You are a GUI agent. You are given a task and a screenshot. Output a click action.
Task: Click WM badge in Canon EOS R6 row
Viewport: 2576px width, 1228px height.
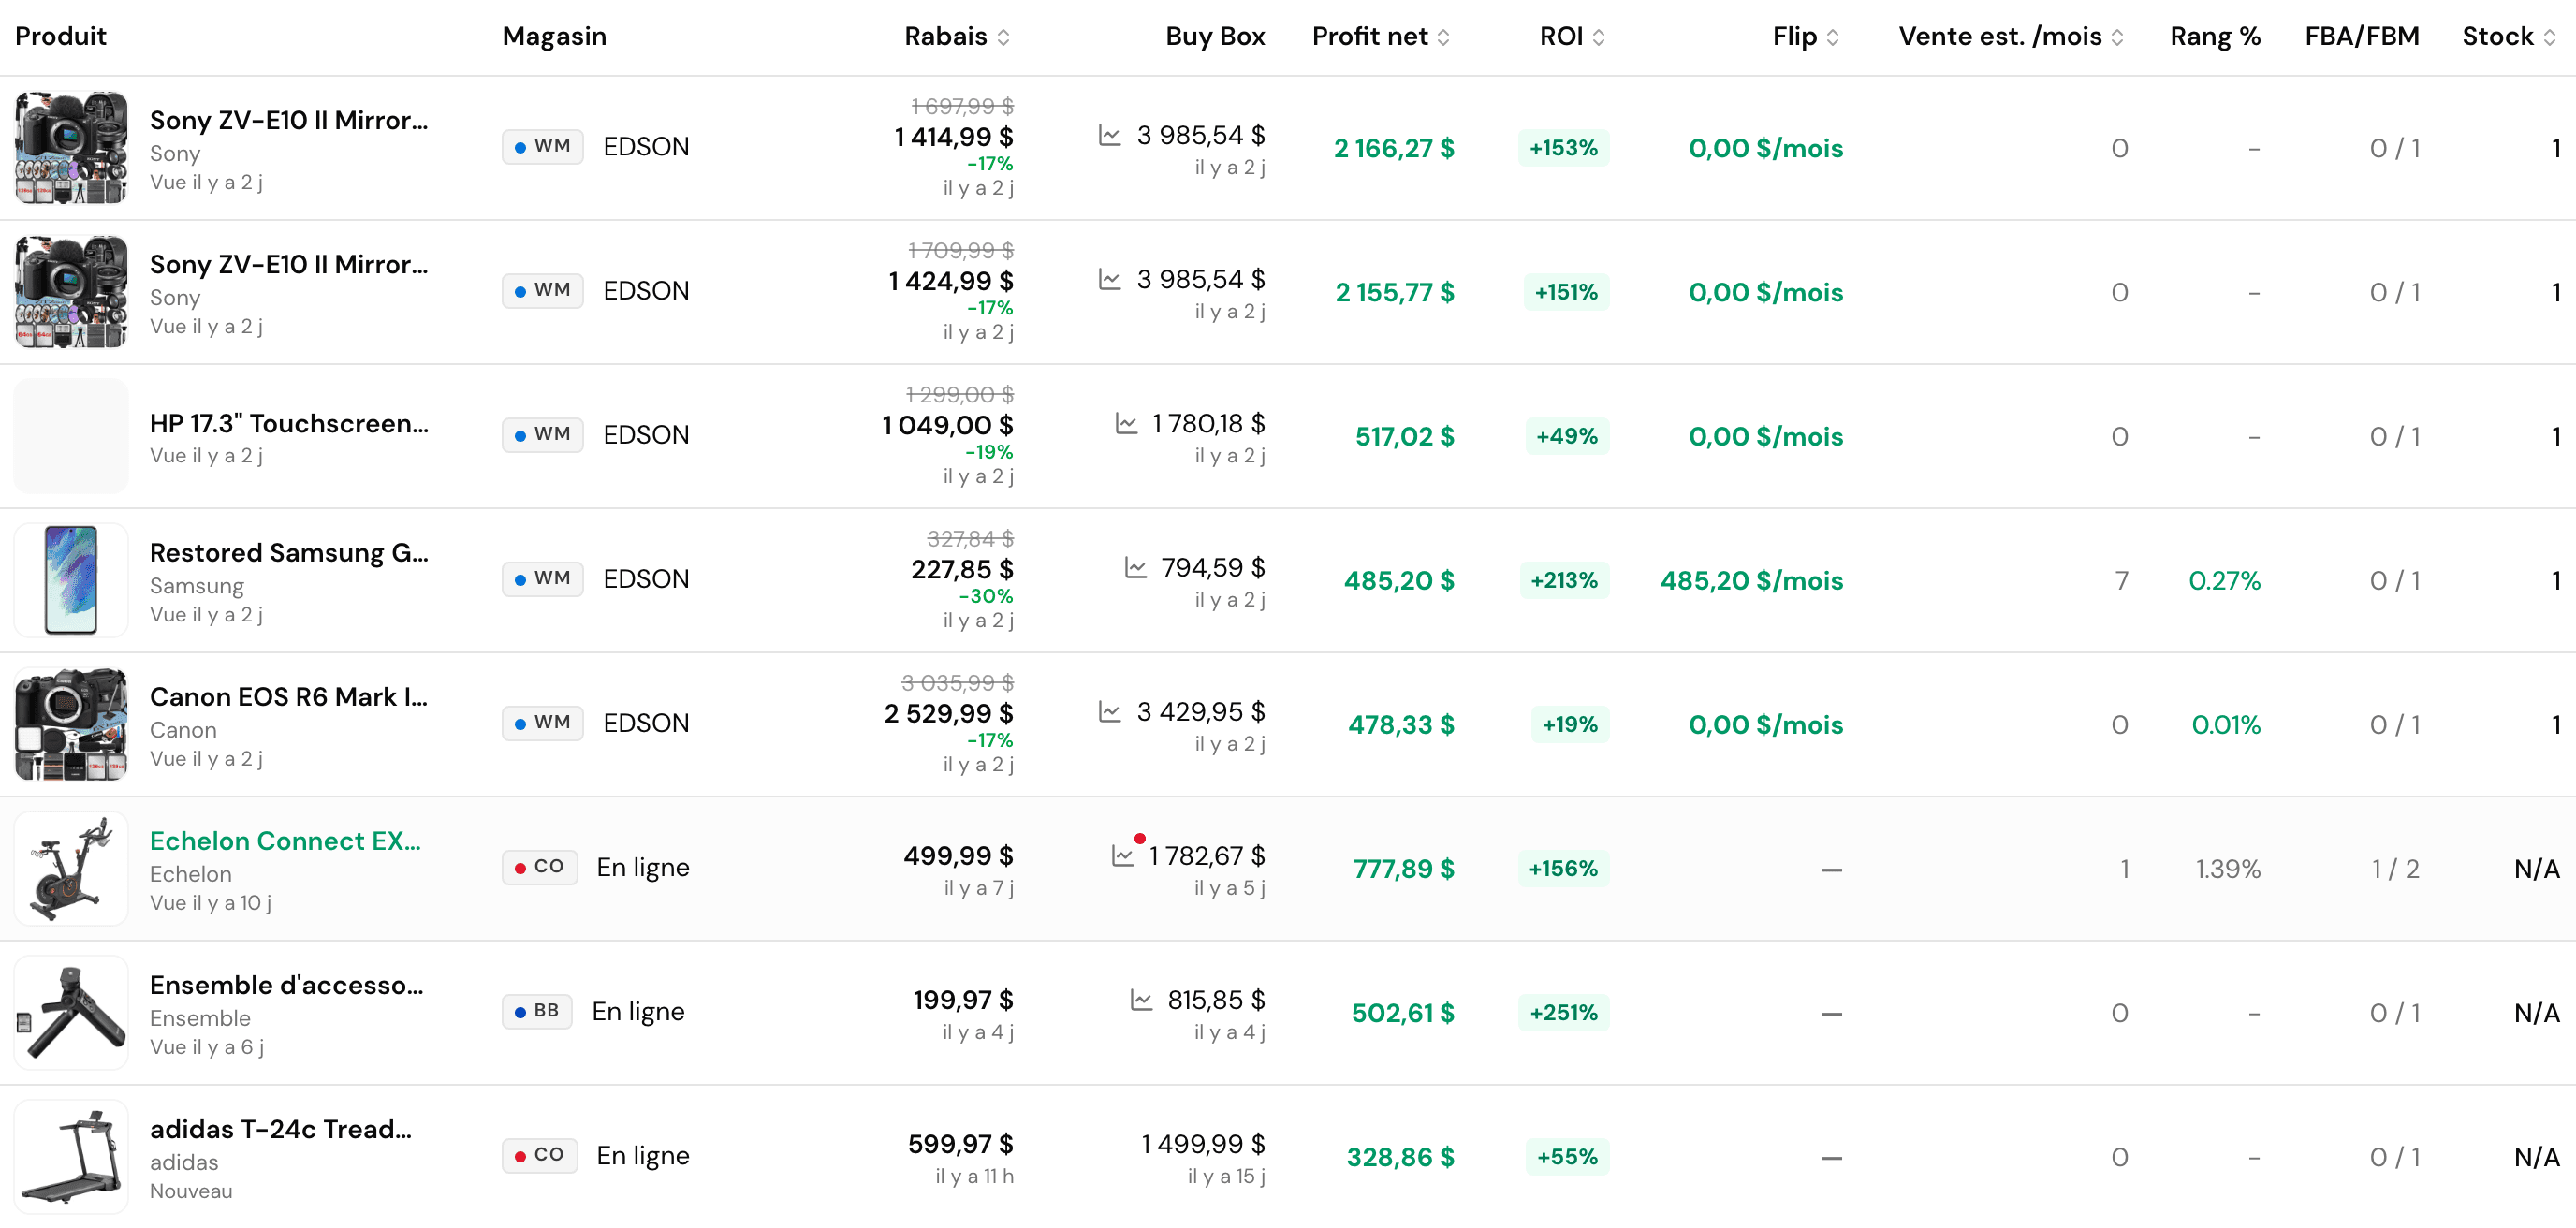click(x=542, y=722)
